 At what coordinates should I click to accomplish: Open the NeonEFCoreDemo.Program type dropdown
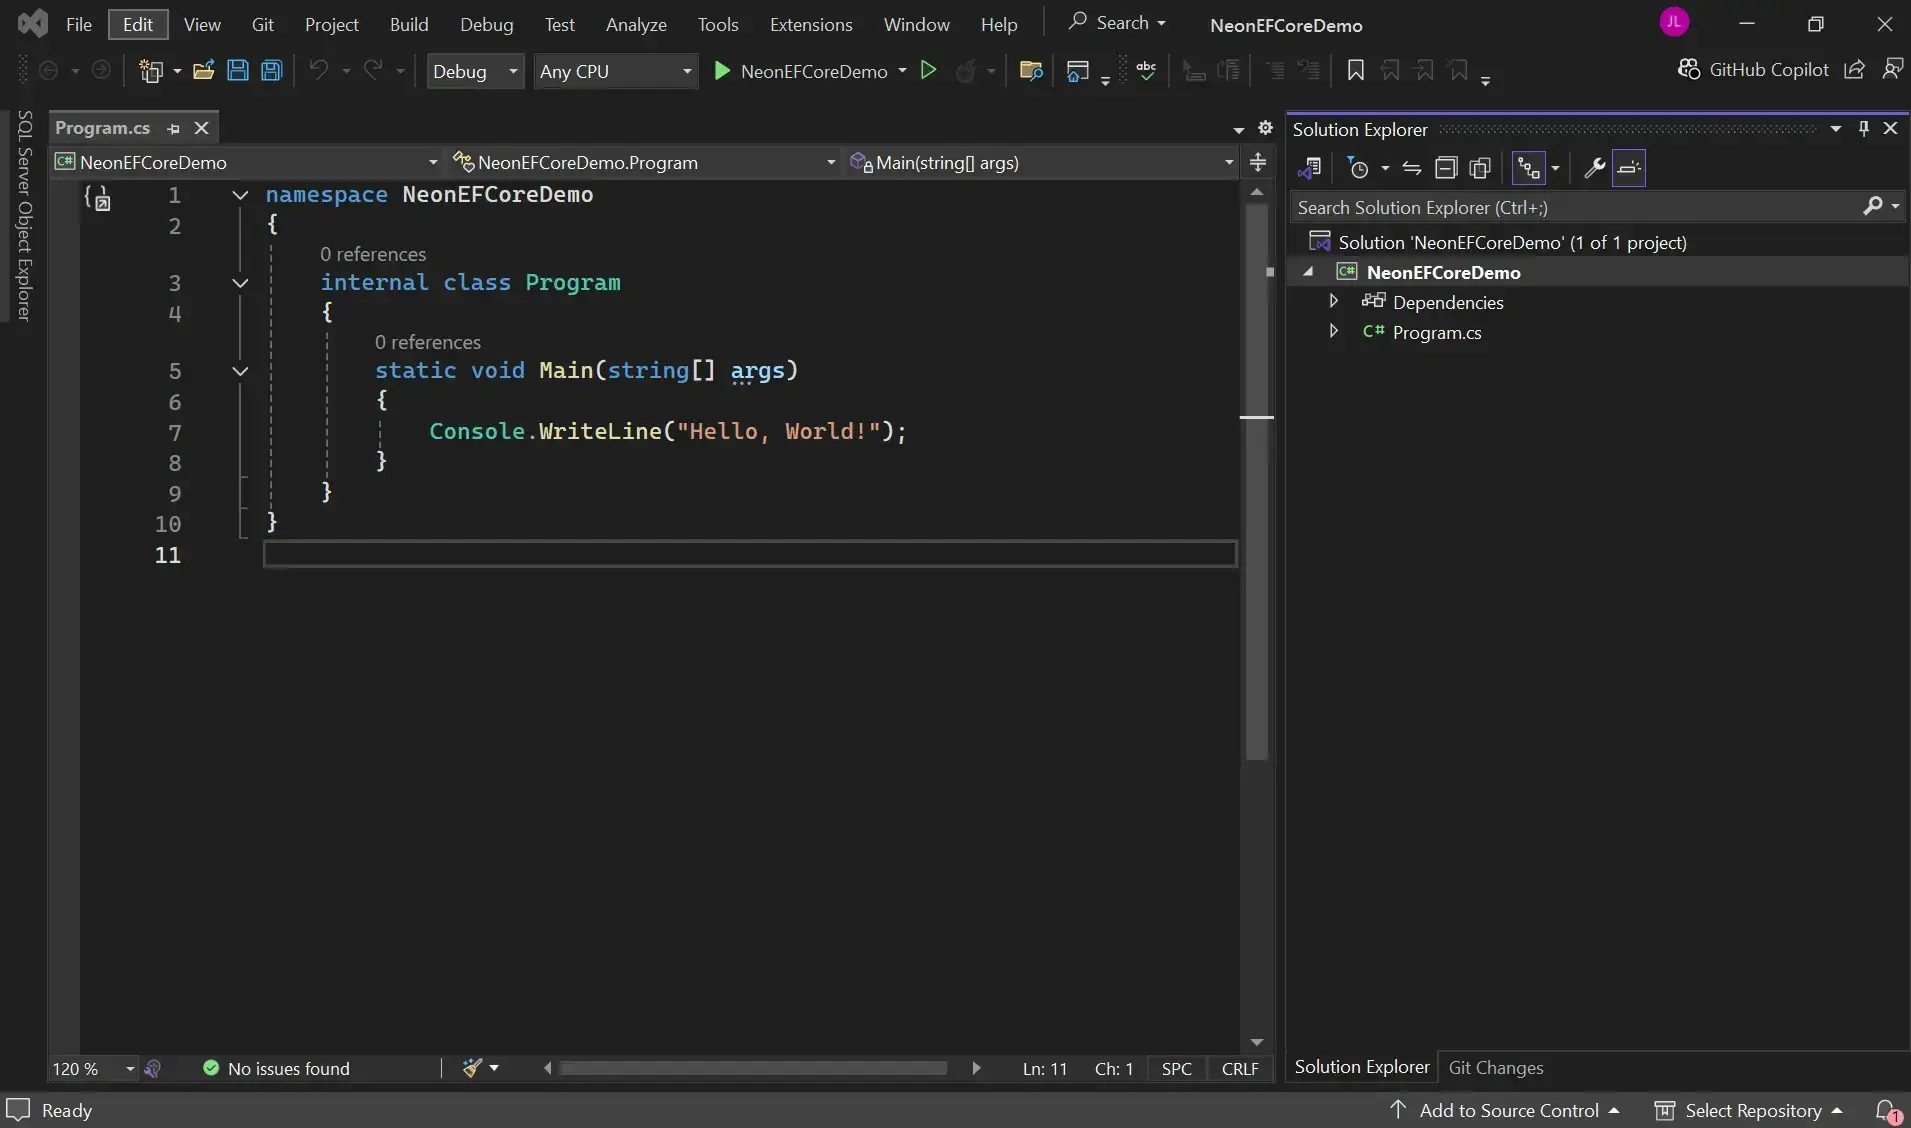pyautogui.click(x=645, y=162)
